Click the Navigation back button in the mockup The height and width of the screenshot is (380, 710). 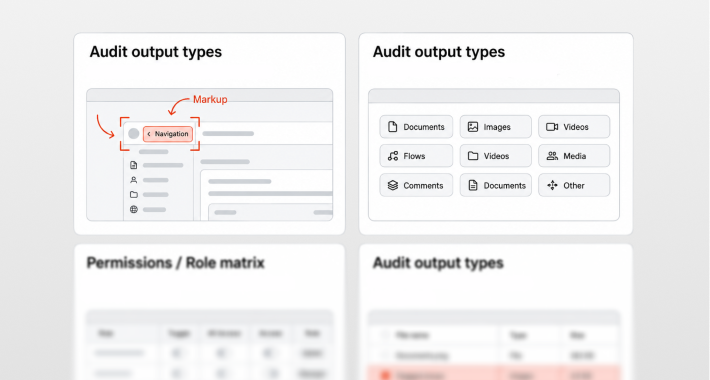(168, 134)
